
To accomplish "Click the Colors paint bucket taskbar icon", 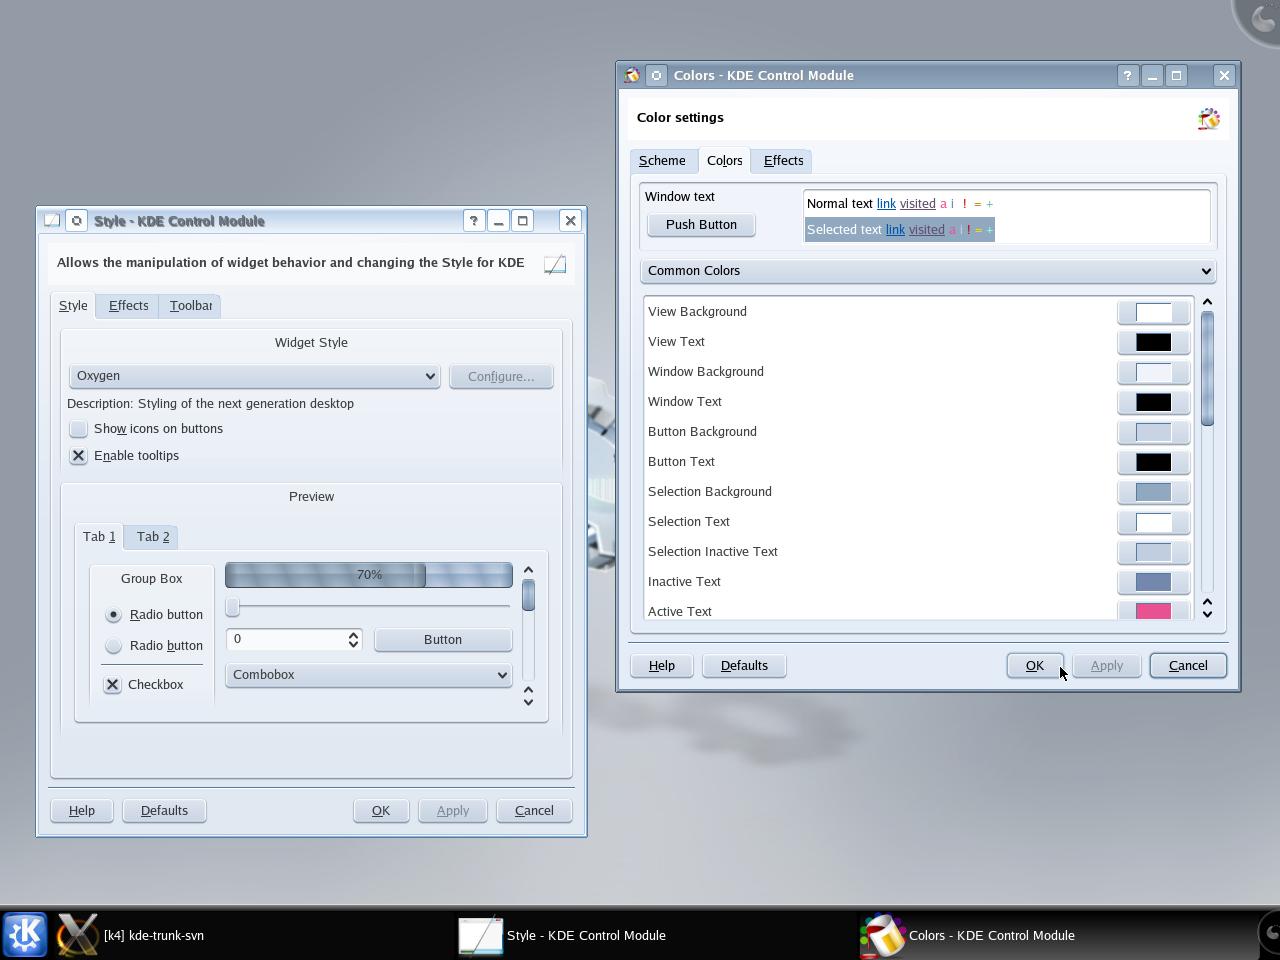I will (x=882, y=935).
